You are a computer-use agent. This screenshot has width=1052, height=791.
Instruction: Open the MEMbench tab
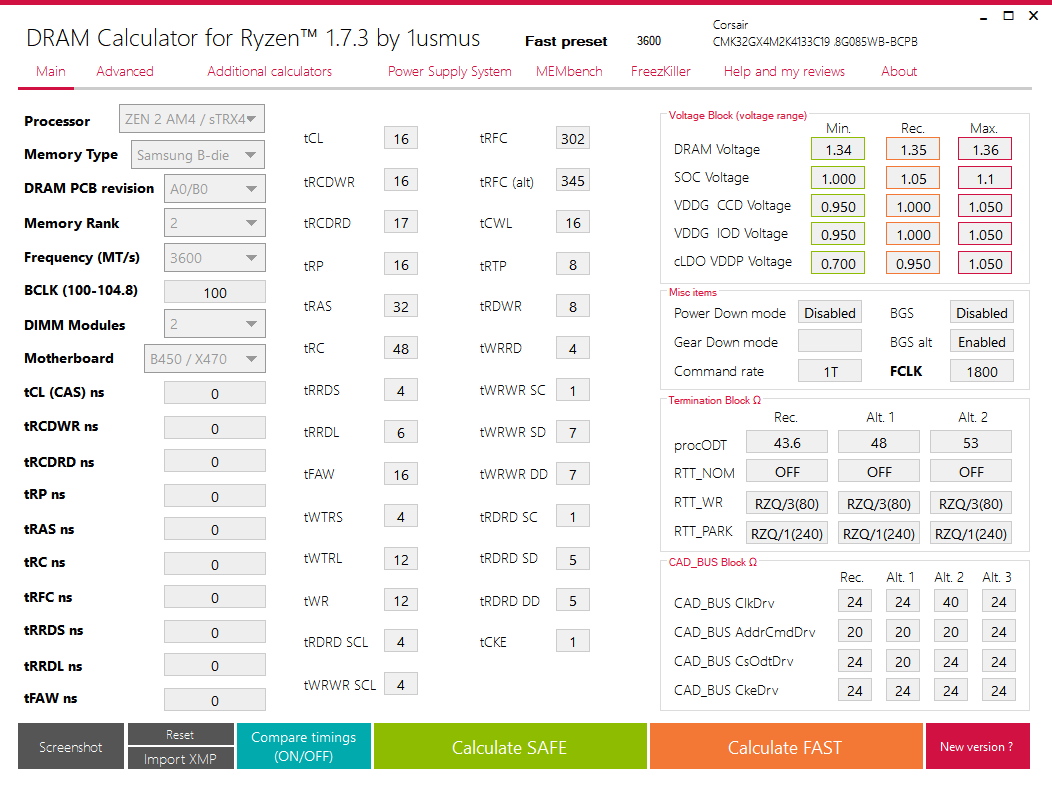[x=569, y=71]
